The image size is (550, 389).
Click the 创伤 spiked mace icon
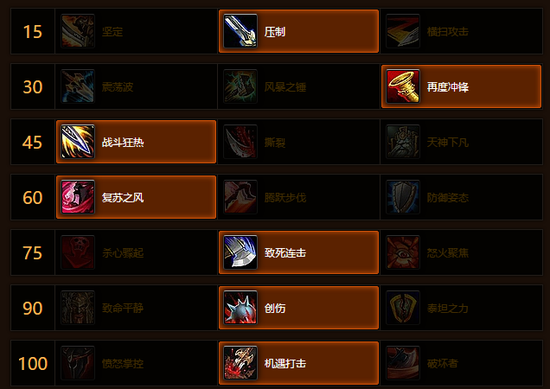pyautogui.click(x=240, y=308)
